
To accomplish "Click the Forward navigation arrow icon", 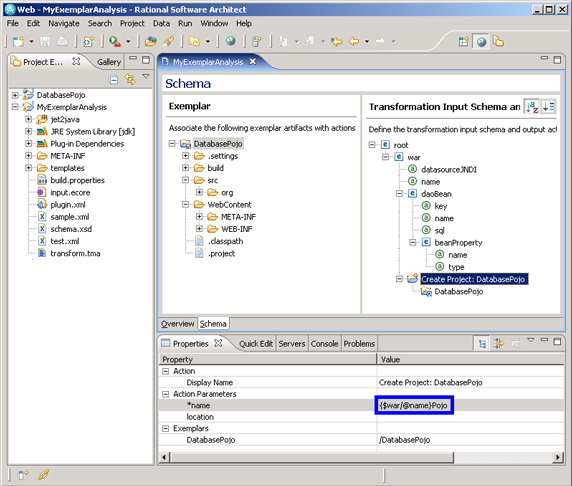I will point(380,41).
